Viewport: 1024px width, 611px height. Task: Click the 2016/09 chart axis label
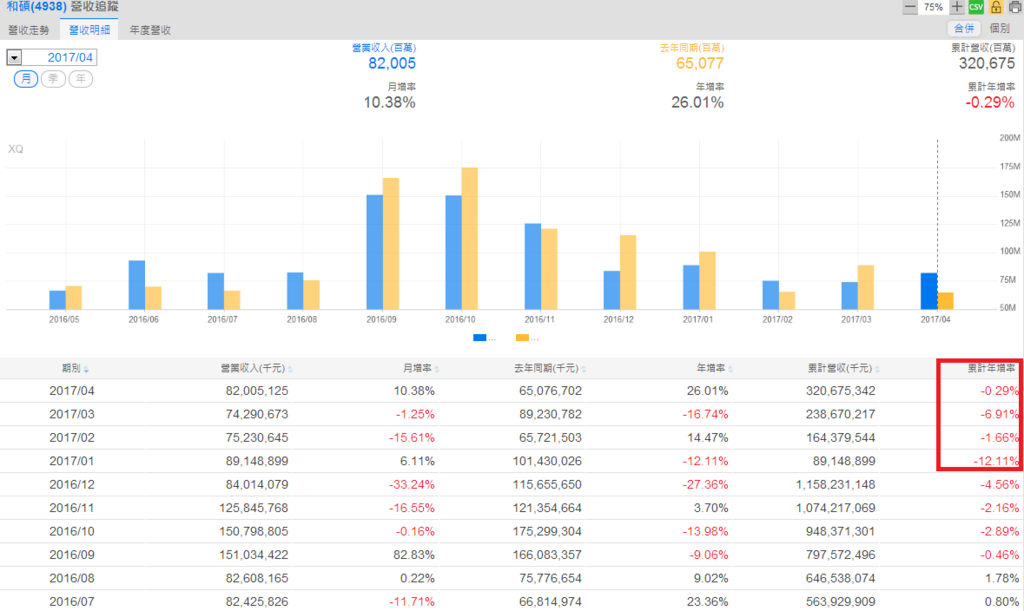point(381,320)
